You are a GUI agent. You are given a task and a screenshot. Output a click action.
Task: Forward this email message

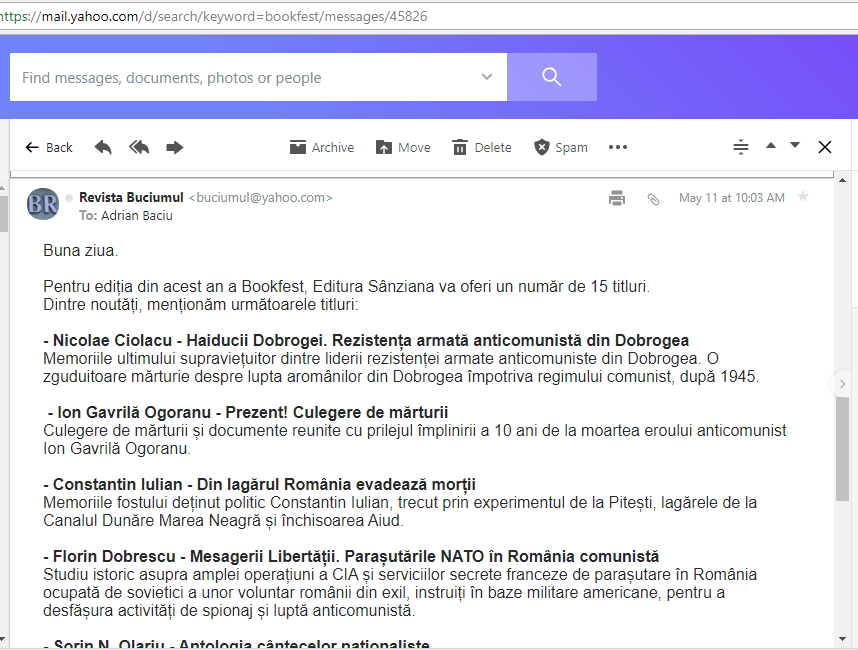175,147
